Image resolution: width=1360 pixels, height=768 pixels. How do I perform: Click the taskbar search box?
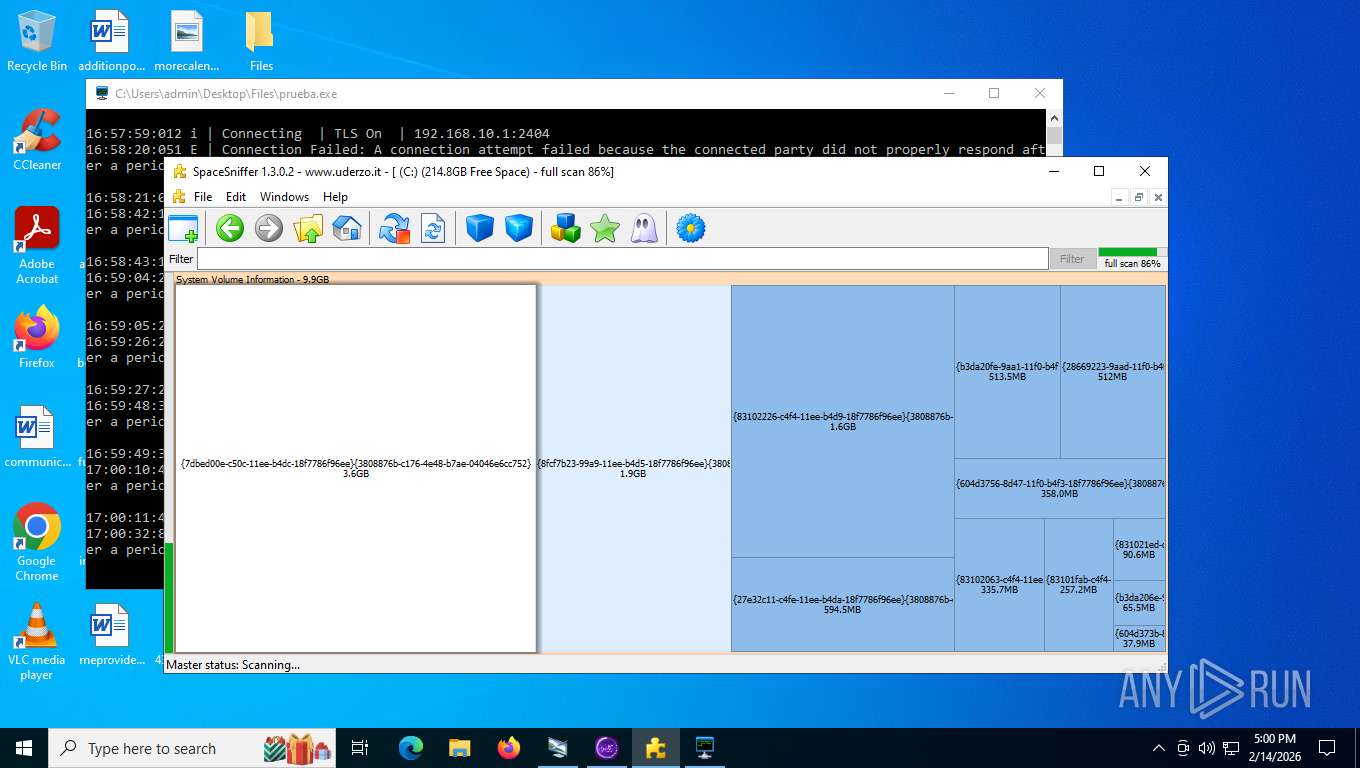coord(192,748)
